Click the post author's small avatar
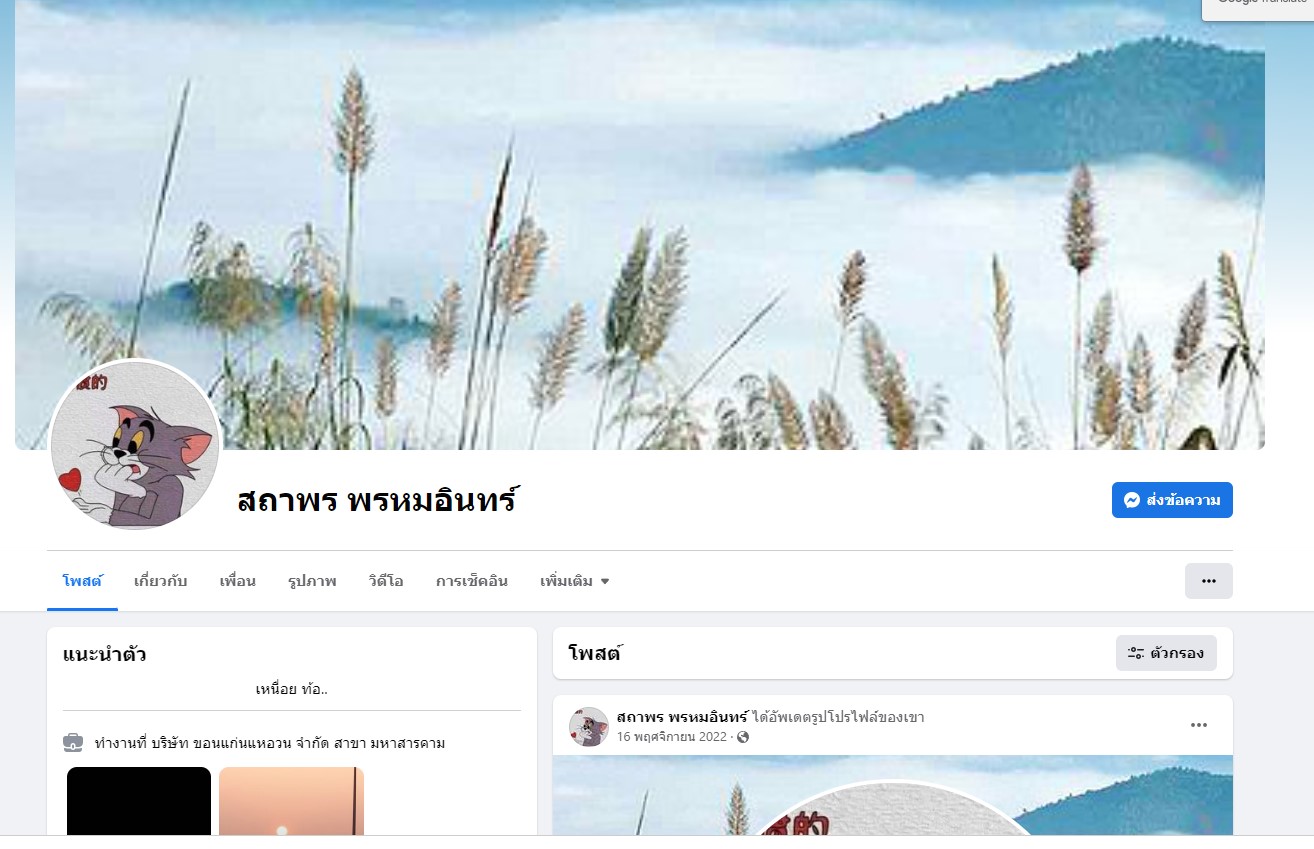This screenshot has width=1314, height=849. pos(589,727)
